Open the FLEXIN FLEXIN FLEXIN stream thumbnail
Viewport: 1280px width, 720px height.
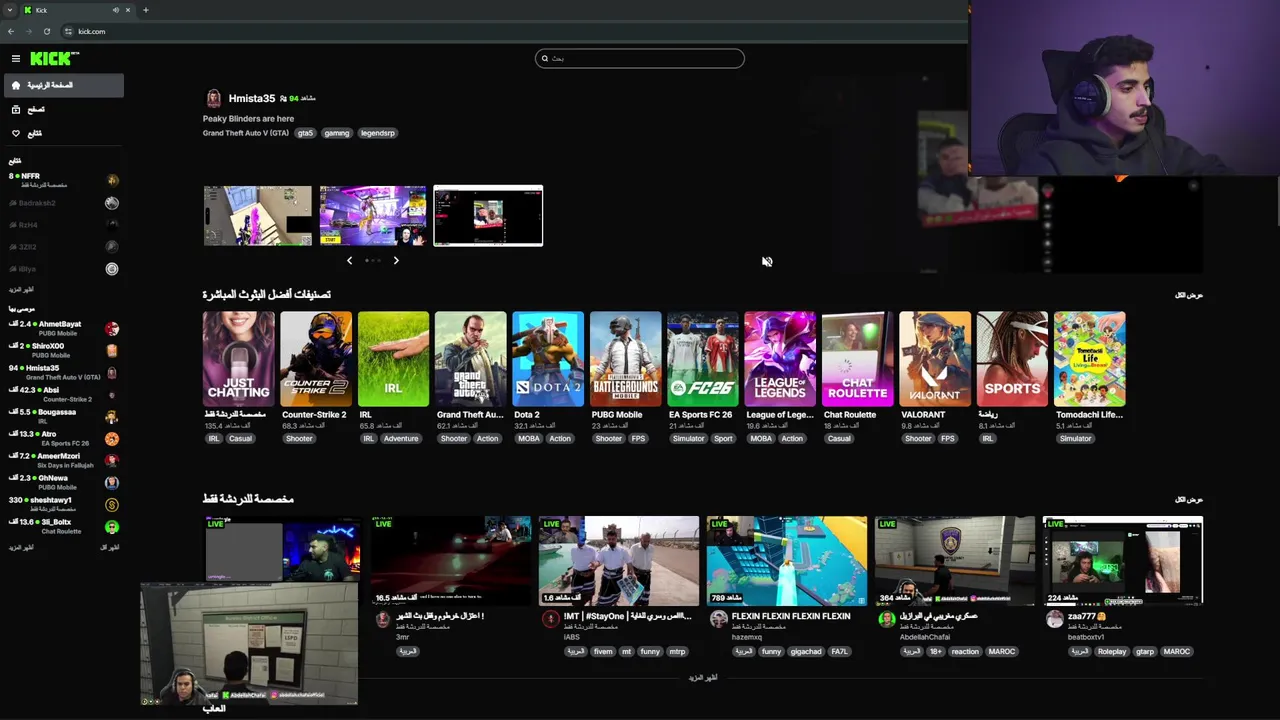point(787,561)
